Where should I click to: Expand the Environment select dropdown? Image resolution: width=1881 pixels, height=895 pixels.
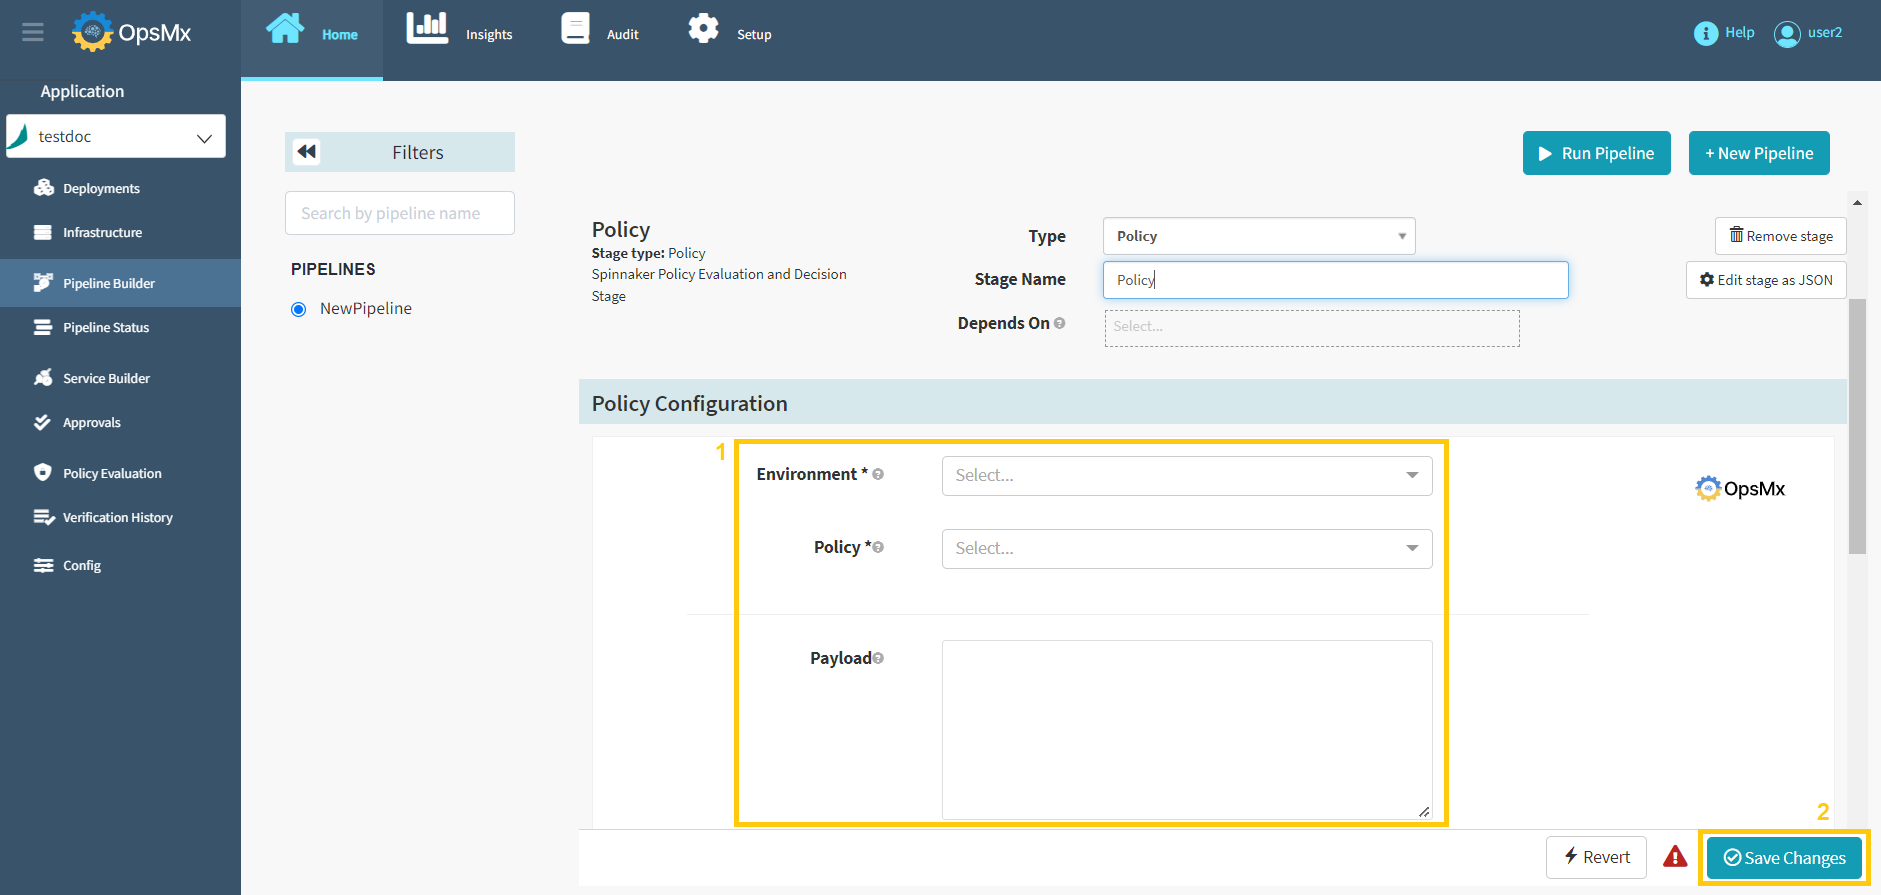click(x=1186, y=476)
